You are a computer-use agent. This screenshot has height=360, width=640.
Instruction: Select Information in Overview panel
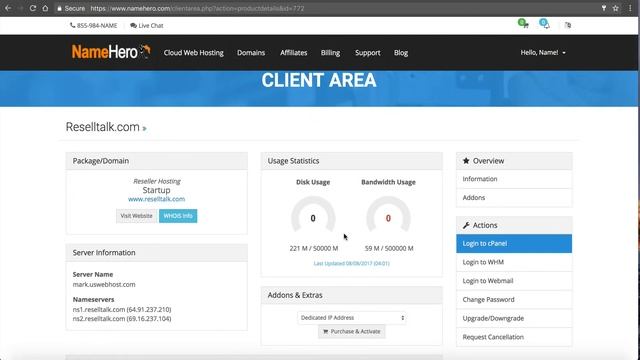[514, 179]
